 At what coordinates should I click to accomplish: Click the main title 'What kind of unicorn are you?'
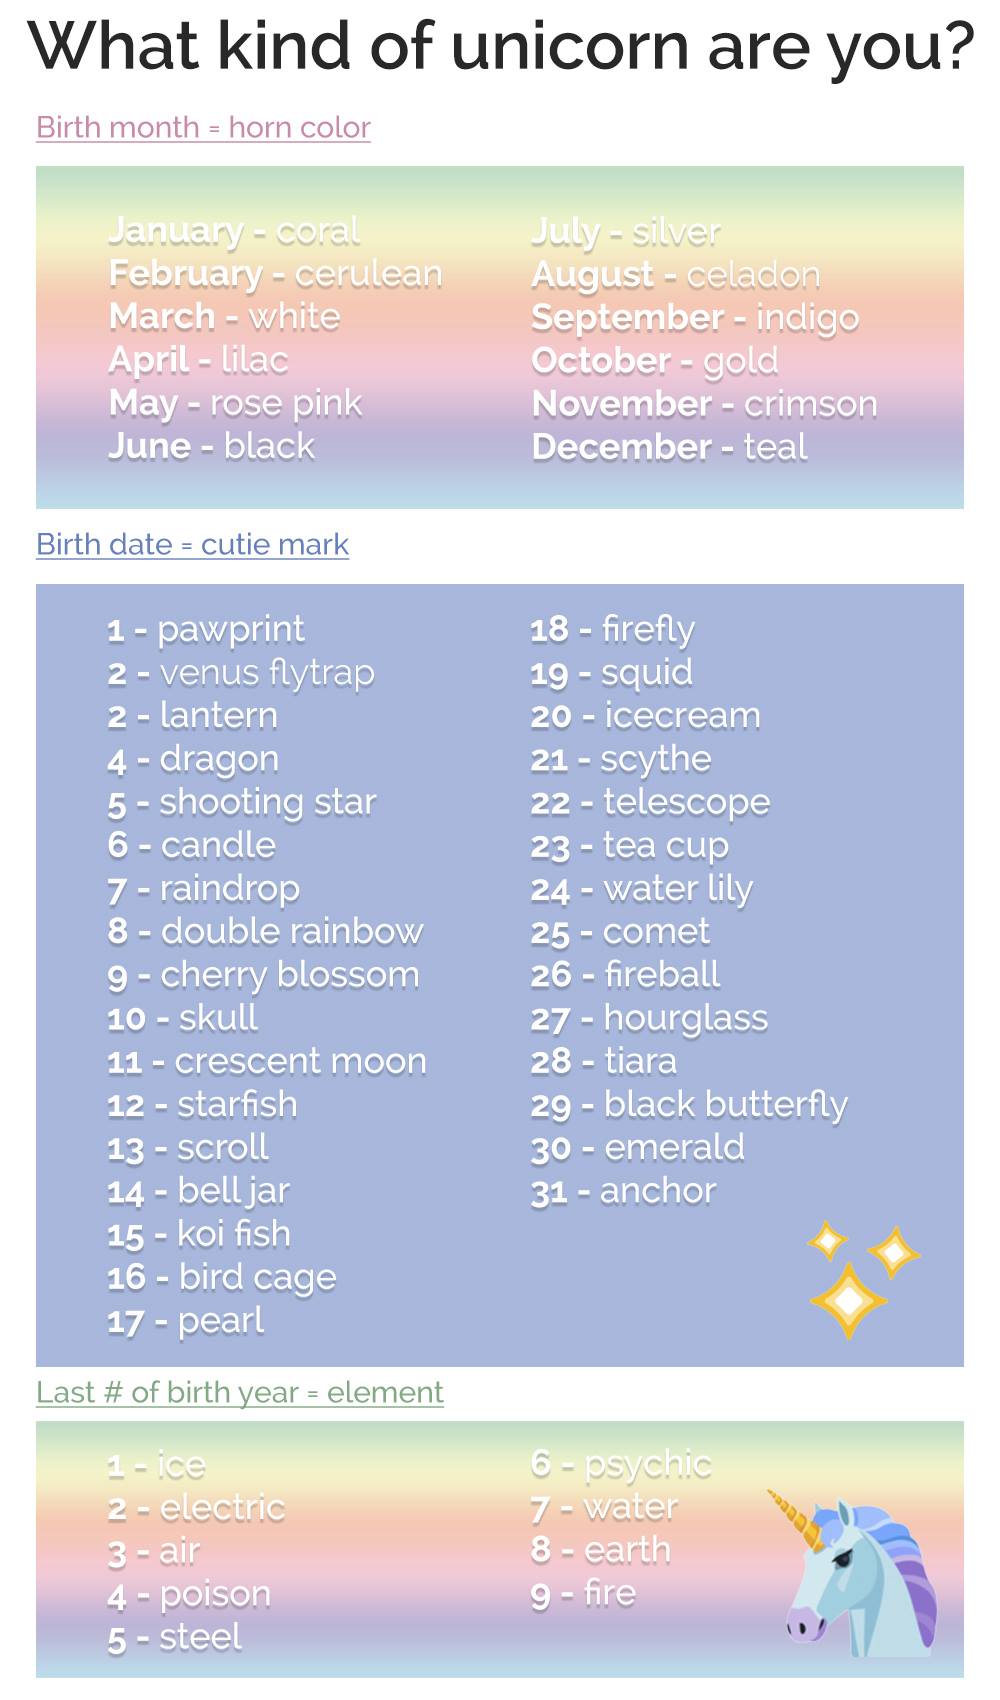500,48
